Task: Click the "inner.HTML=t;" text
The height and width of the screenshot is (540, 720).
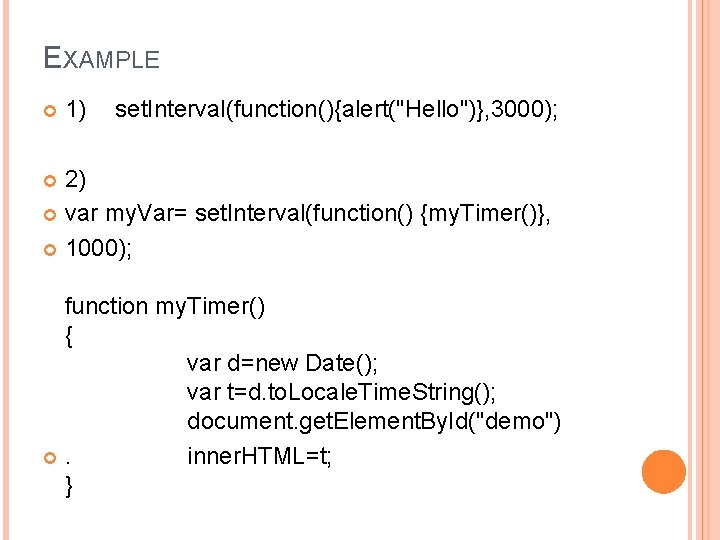Action: [x=260, y=456]
